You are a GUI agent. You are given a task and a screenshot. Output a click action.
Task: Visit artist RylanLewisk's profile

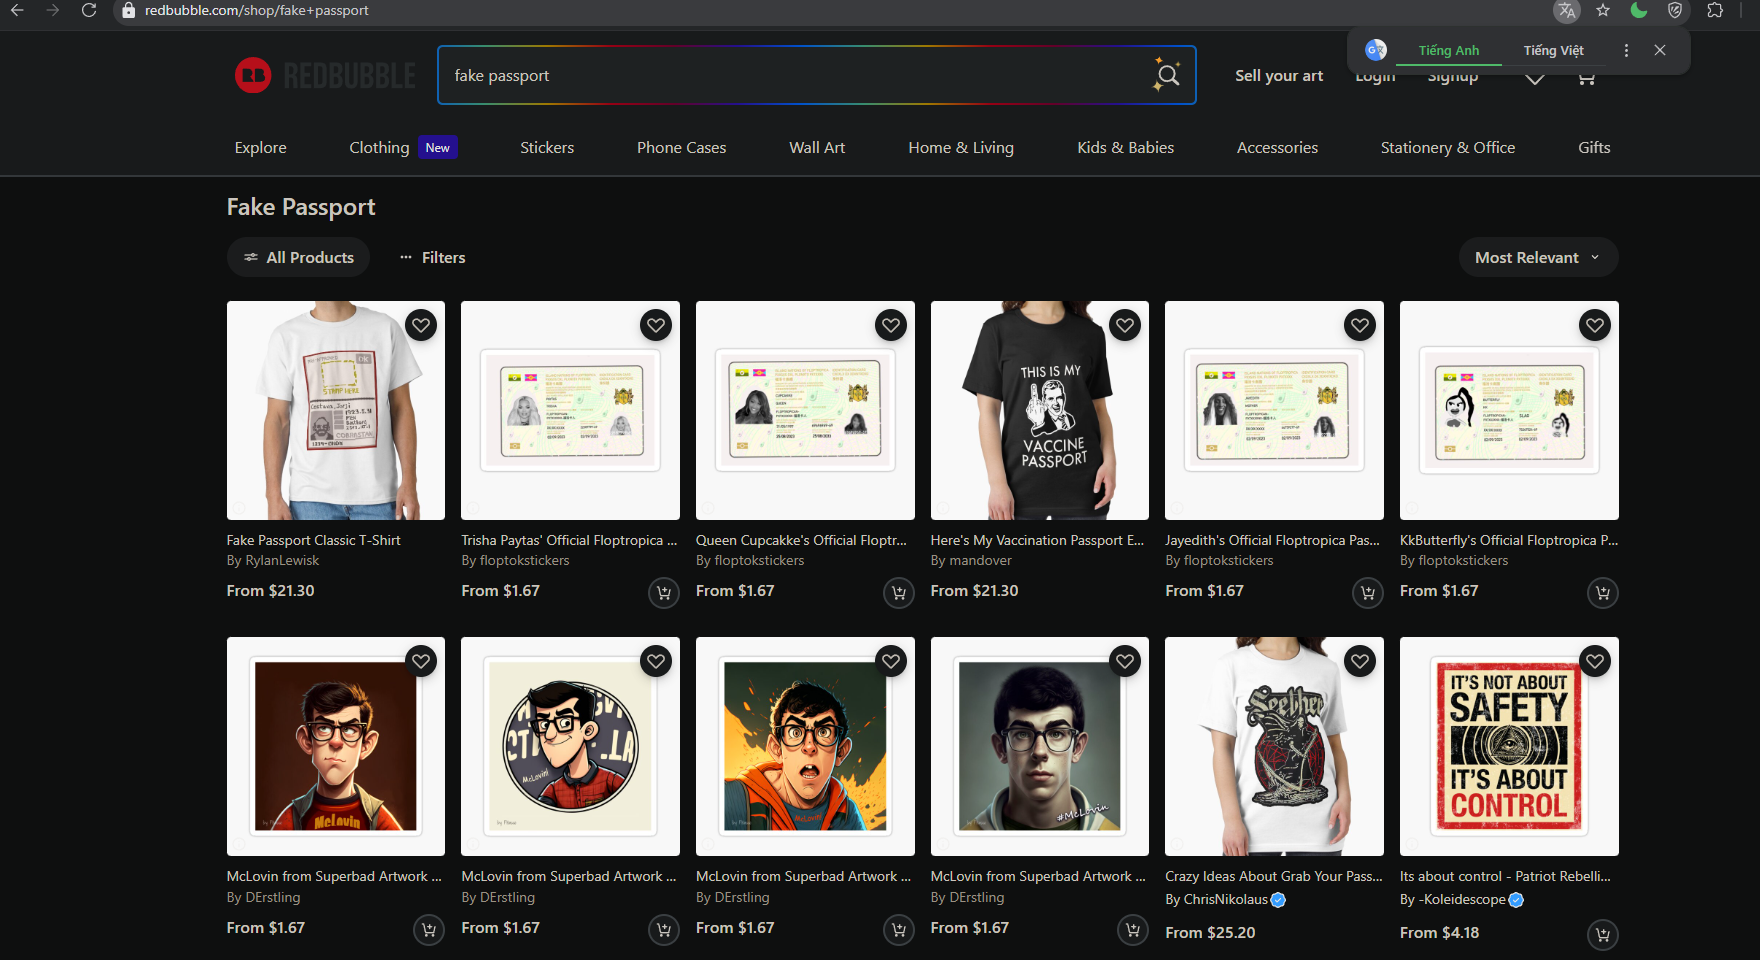(282, 561)
